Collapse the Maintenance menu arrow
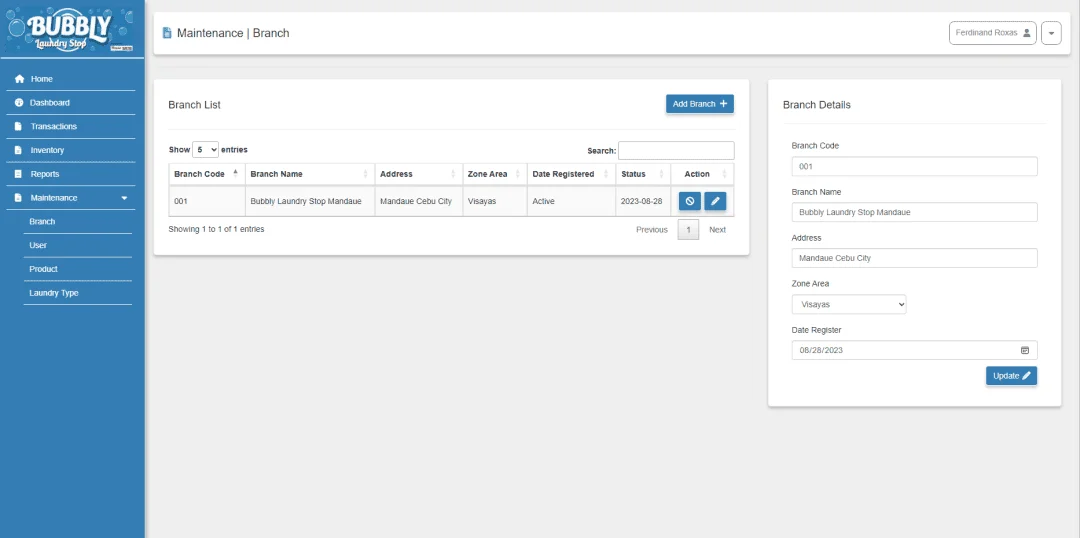The image size is (1080, 538). (x=124, y=198)
